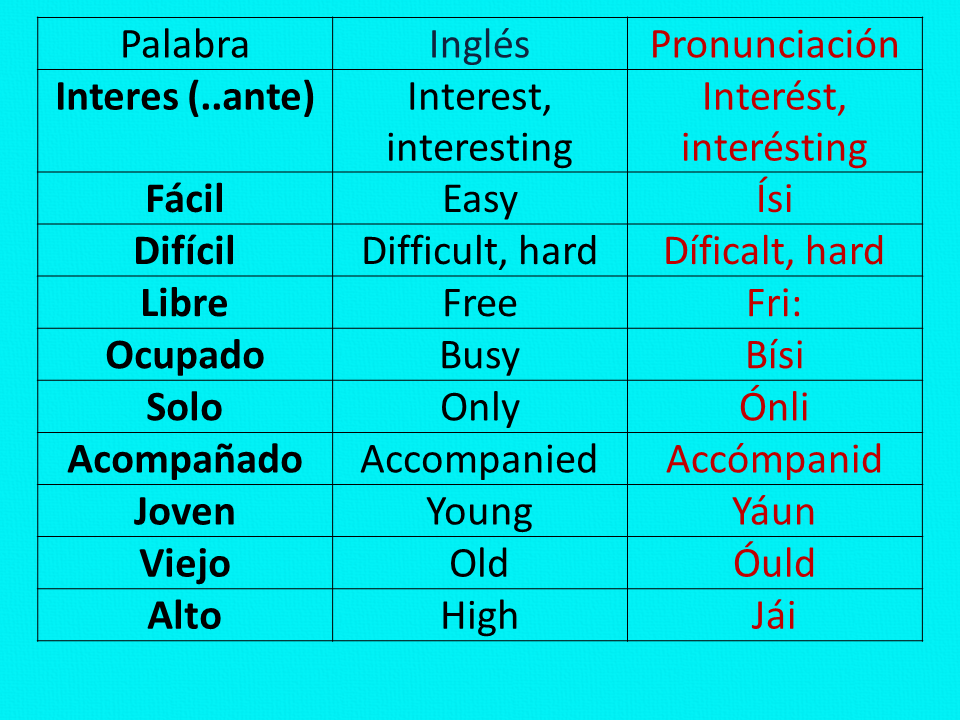960x720 pixels.
Task: Select the word Free
Action: pyautogui.click(x=479, y=303)
